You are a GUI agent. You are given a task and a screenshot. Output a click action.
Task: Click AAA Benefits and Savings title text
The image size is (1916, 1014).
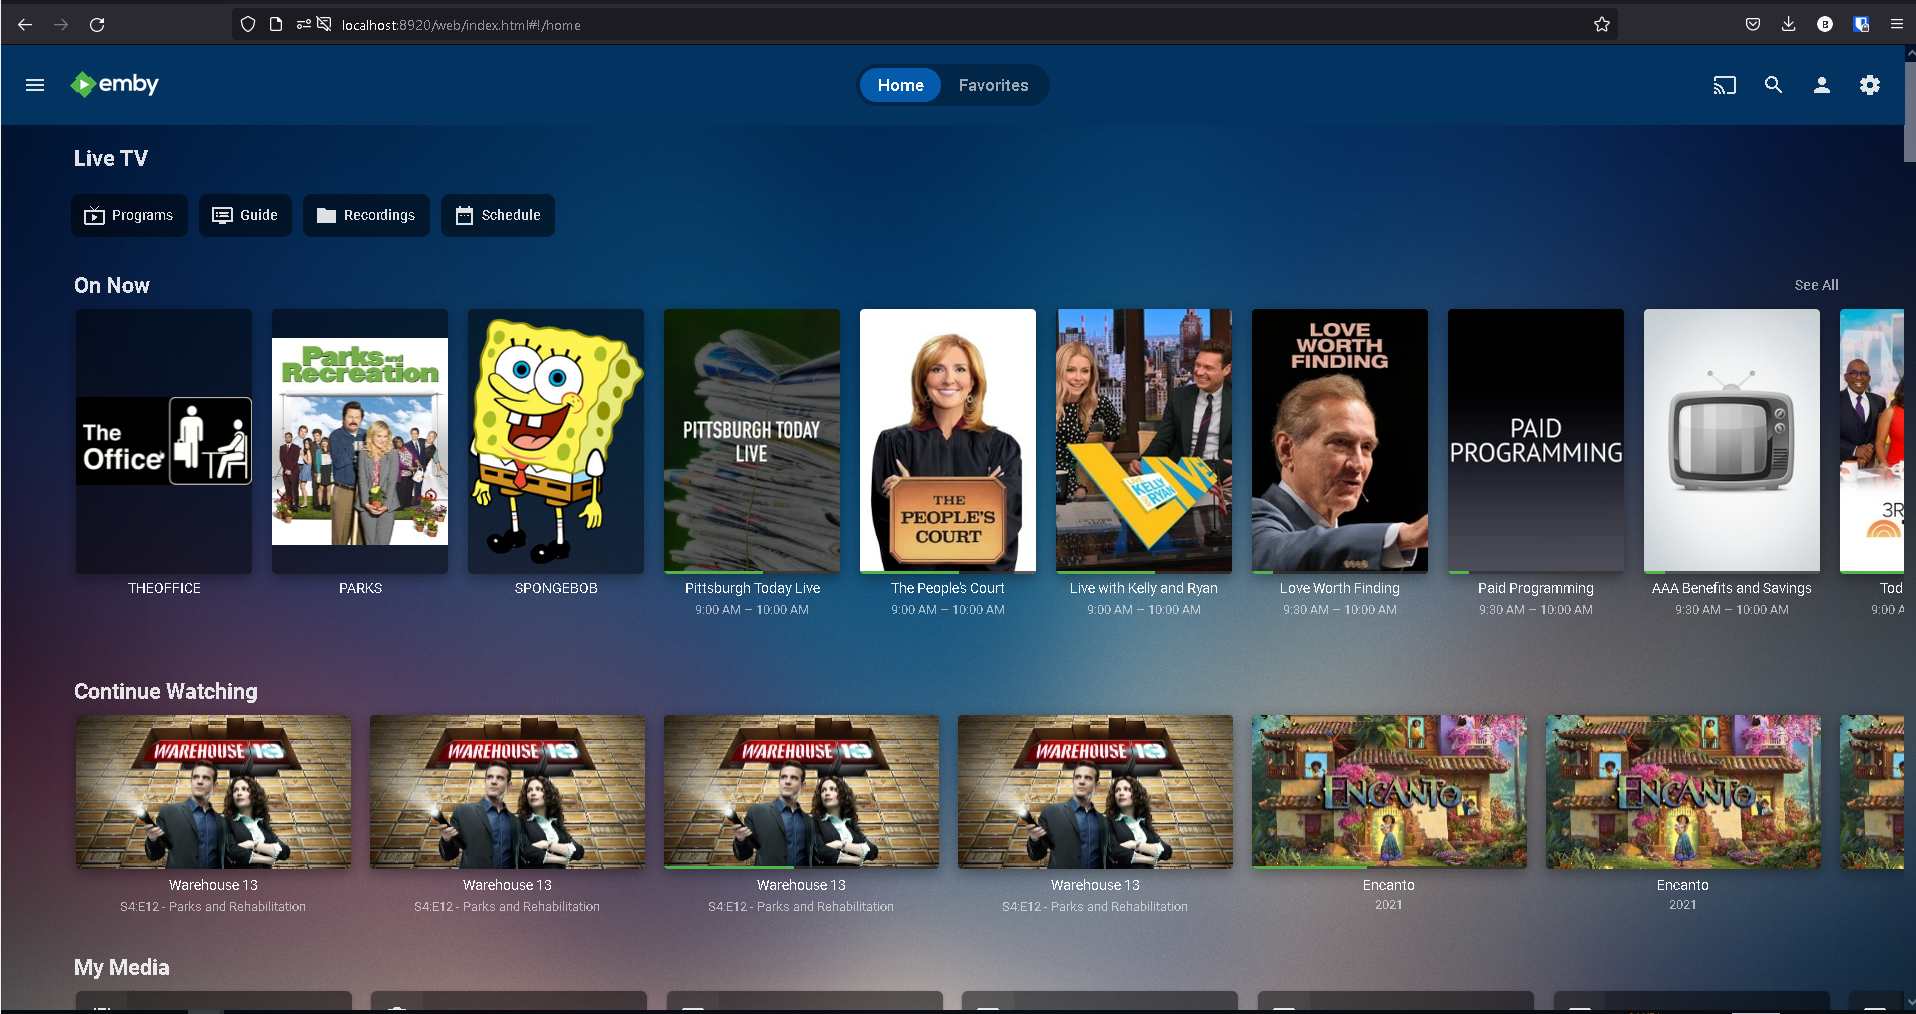tap(1732, 588)
